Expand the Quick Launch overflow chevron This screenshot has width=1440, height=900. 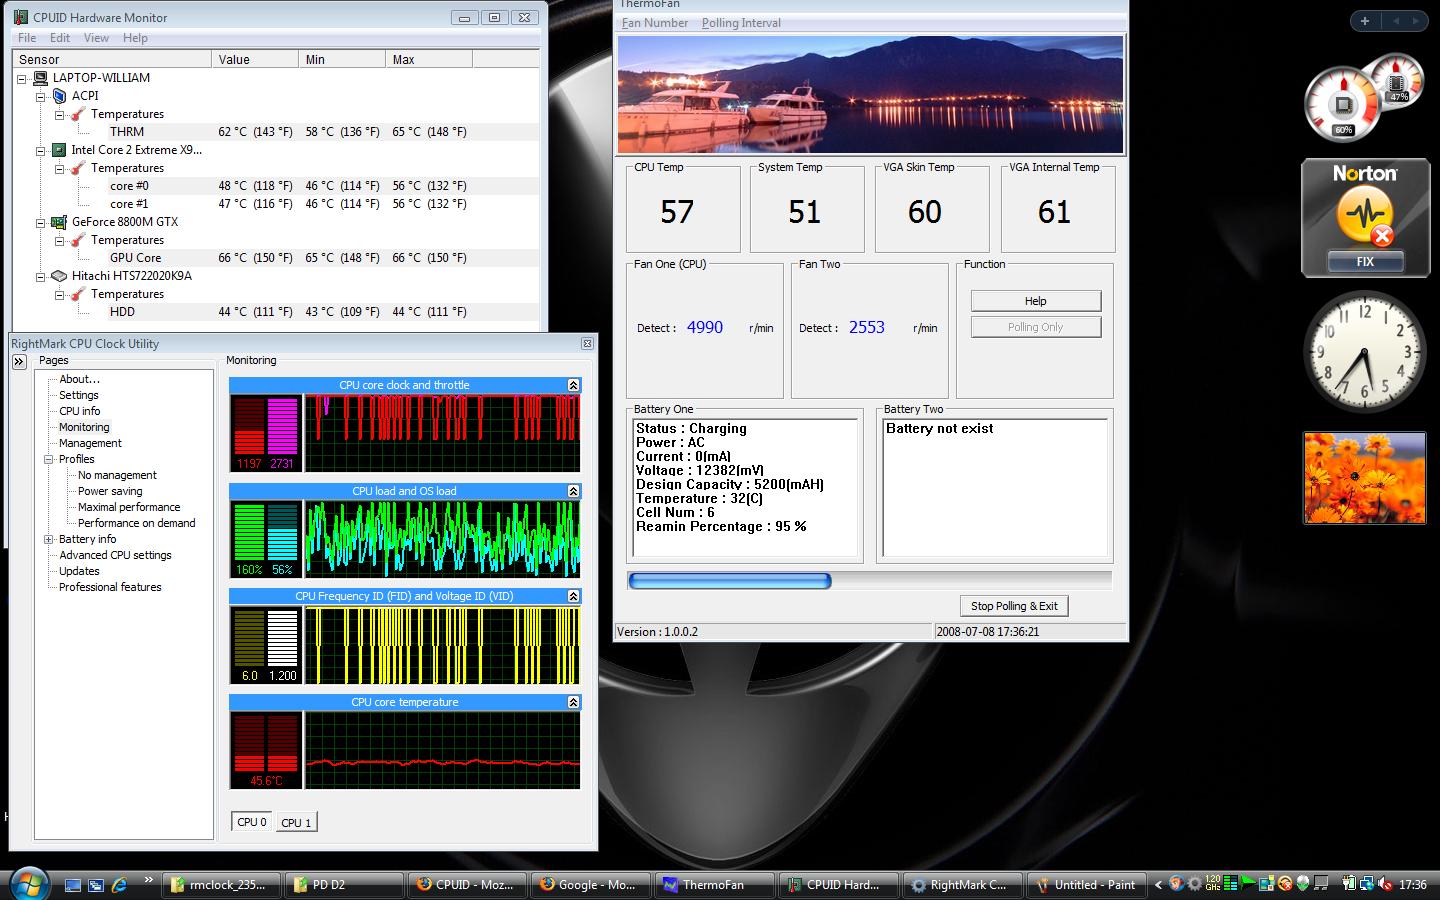pos(149,880)
